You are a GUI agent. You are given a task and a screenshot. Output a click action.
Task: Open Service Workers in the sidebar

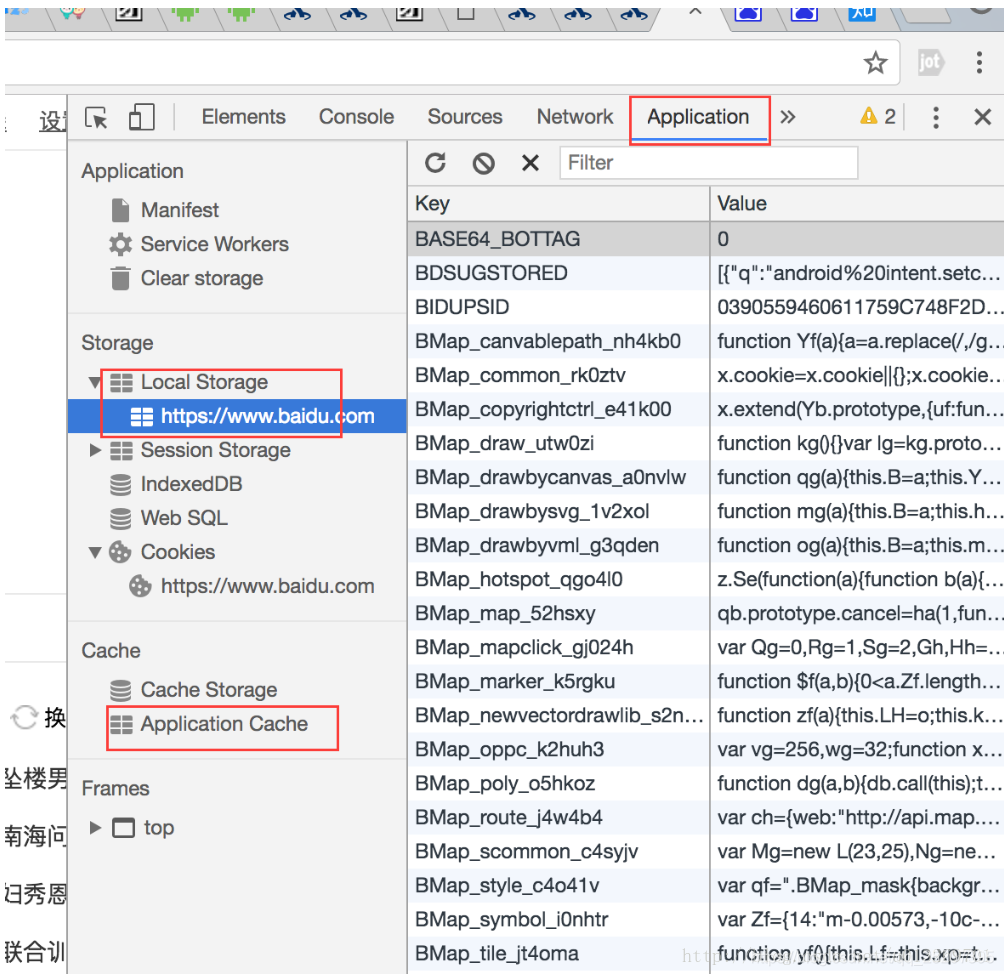coord(215,244)
